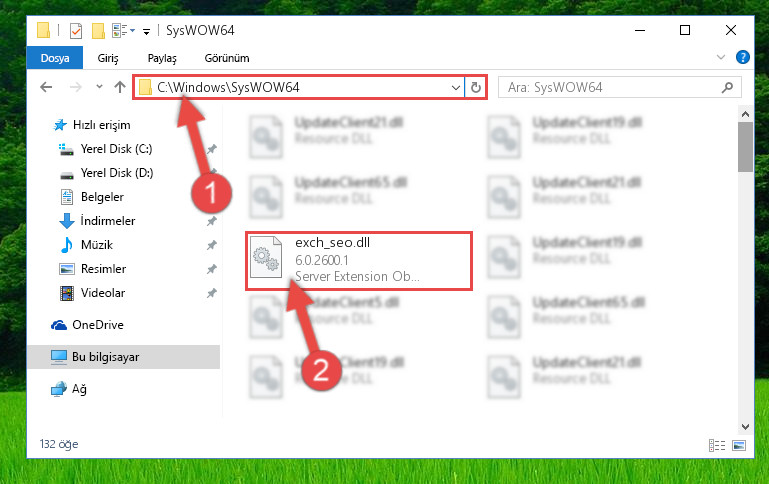
Task: Open the Properties quick access icon
Action: [76, 30]
